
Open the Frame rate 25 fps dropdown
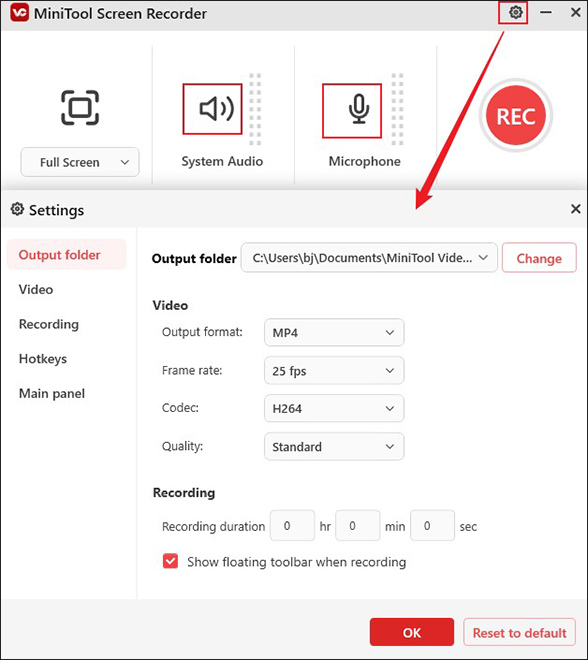334,370
